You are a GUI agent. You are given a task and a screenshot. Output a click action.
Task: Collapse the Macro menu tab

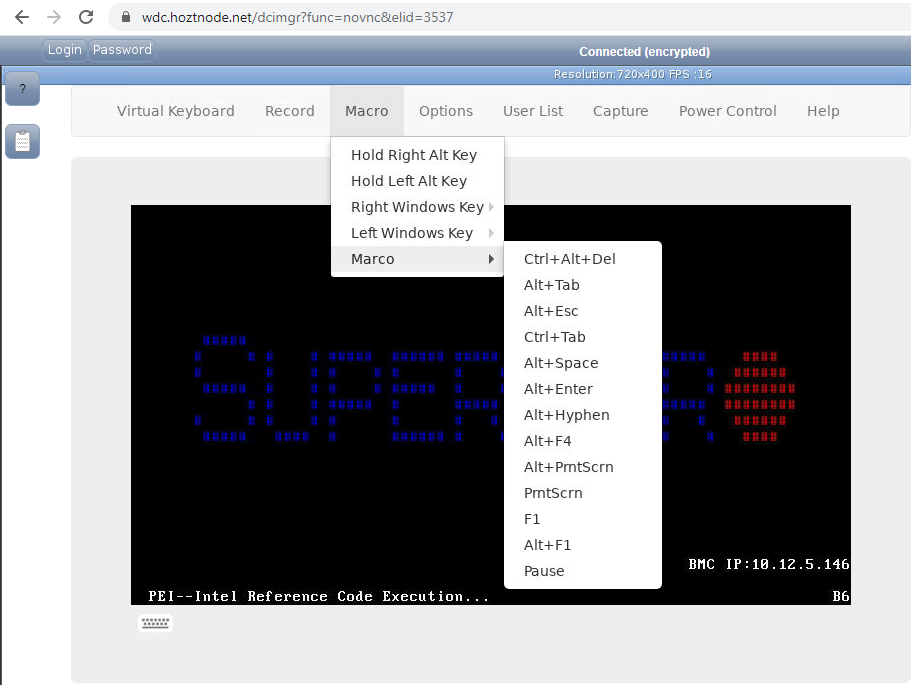tap(367, 111)
